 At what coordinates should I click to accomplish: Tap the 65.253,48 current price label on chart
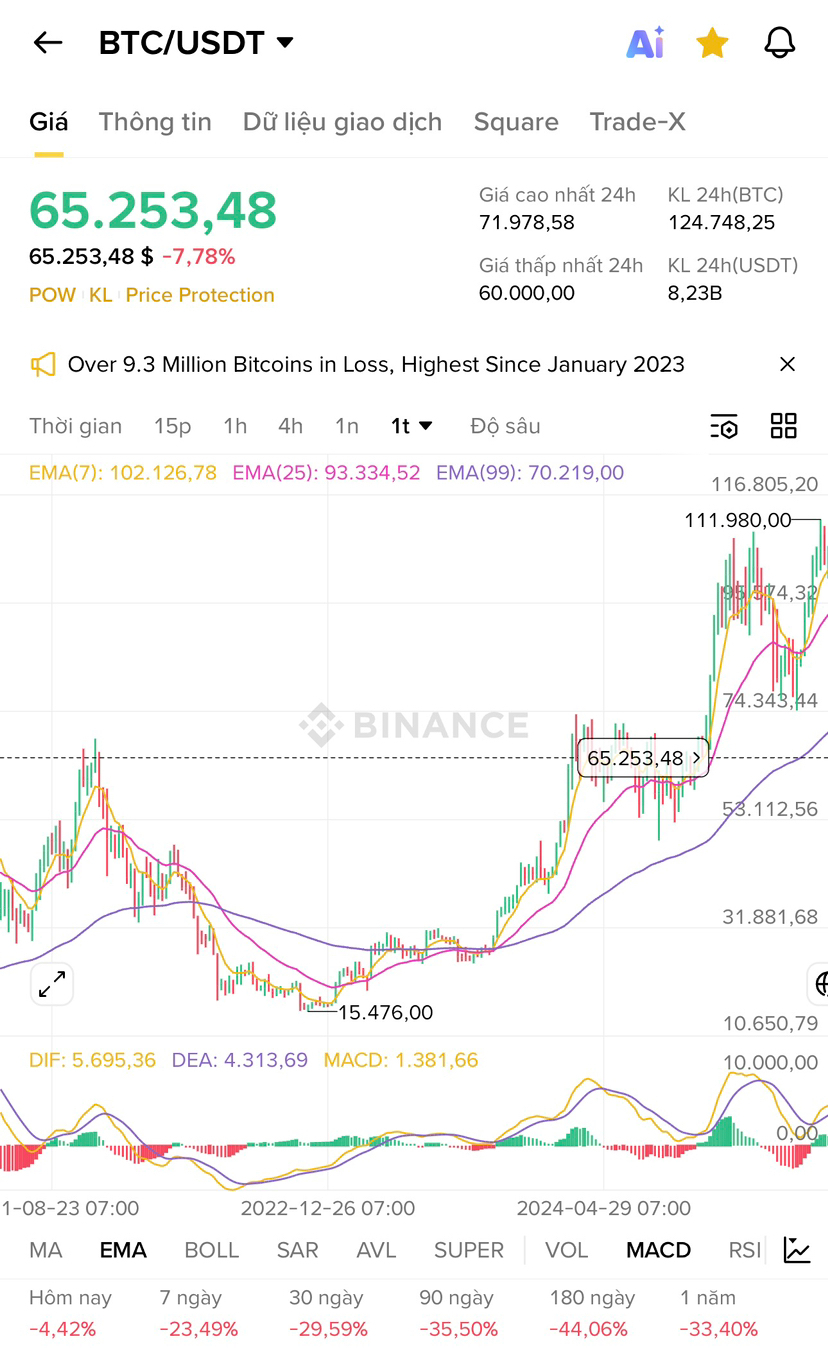[643, 758]
